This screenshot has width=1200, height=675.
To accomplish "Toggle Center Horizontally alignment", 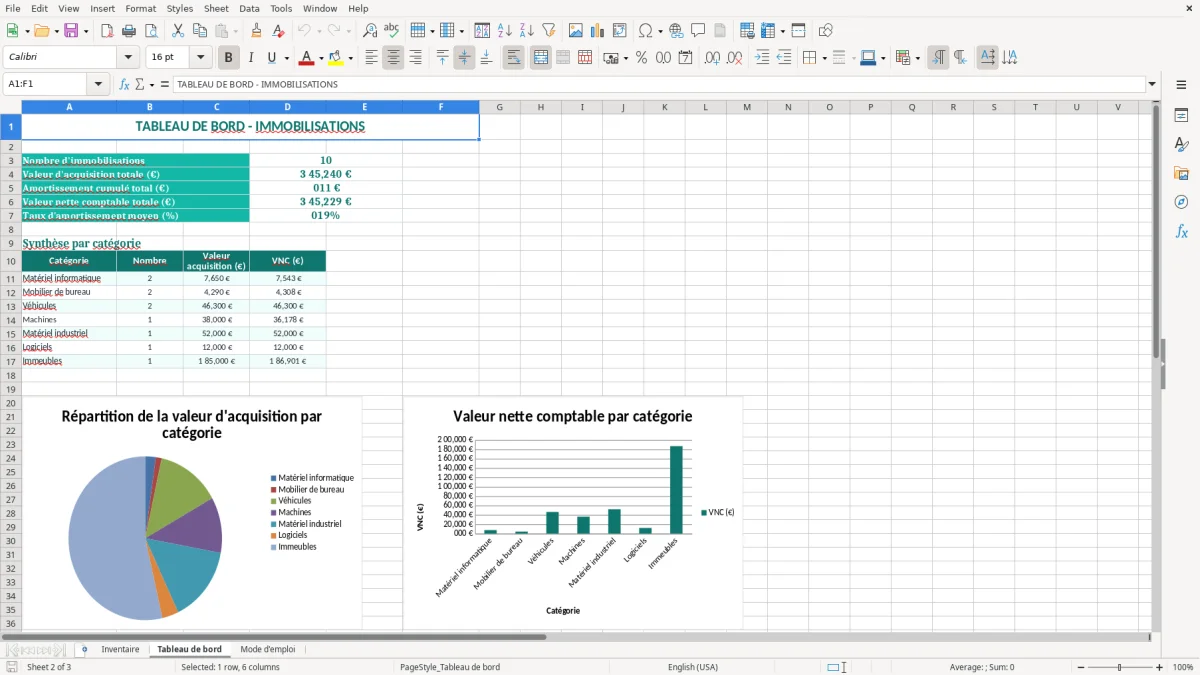I will pos(393,58).
